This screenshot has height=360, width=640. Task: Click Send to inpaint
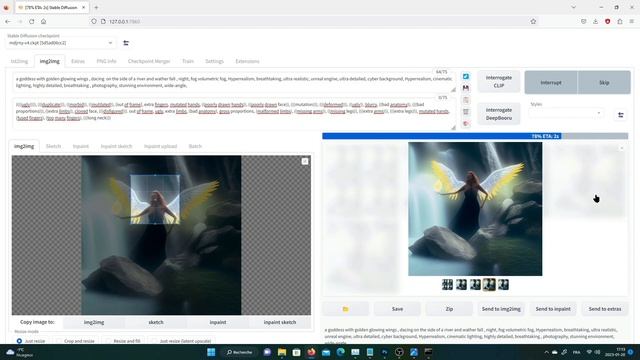pyautogui.click(x=553, y=309)
